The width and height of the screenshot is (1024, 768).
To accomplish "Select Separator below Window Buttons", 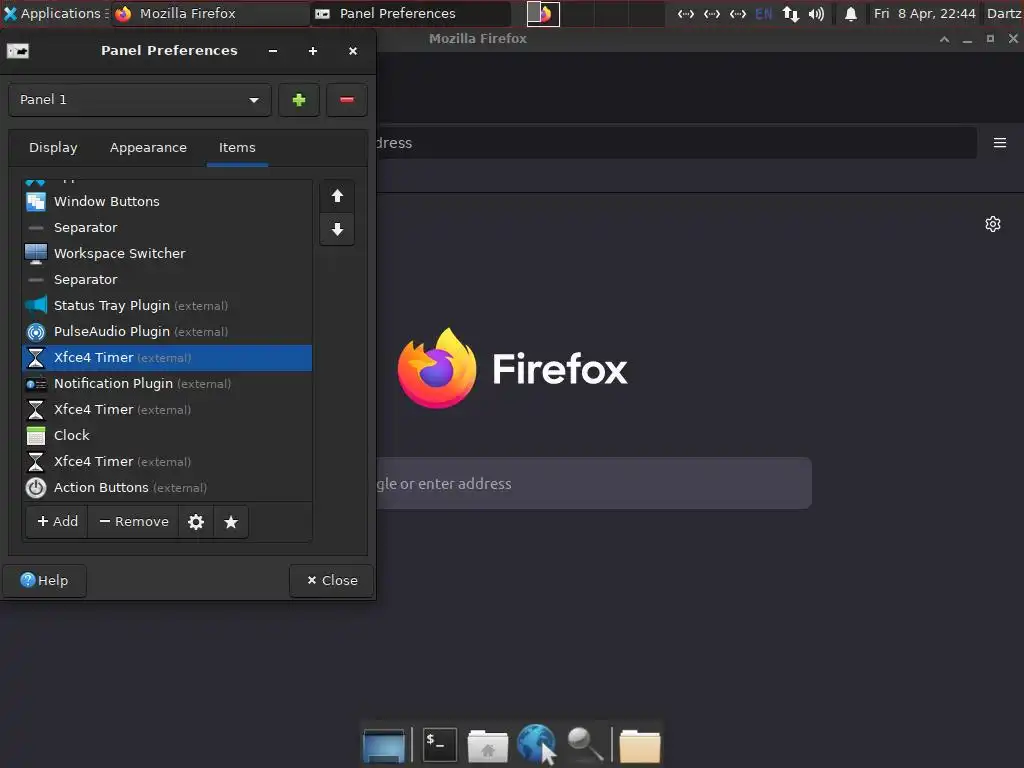I will 168,227.
